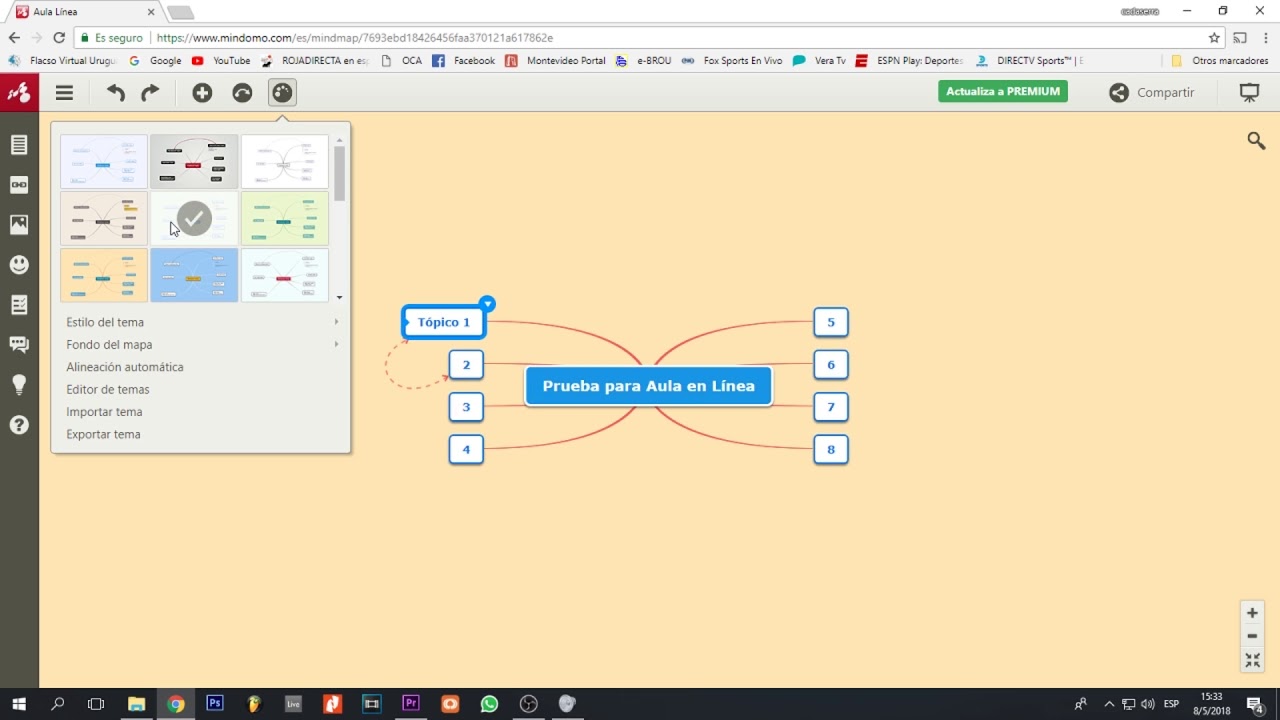Viewport: 1280px width, 720px height.
Task: Open Windows notification center
Action: coord(1255,704)
